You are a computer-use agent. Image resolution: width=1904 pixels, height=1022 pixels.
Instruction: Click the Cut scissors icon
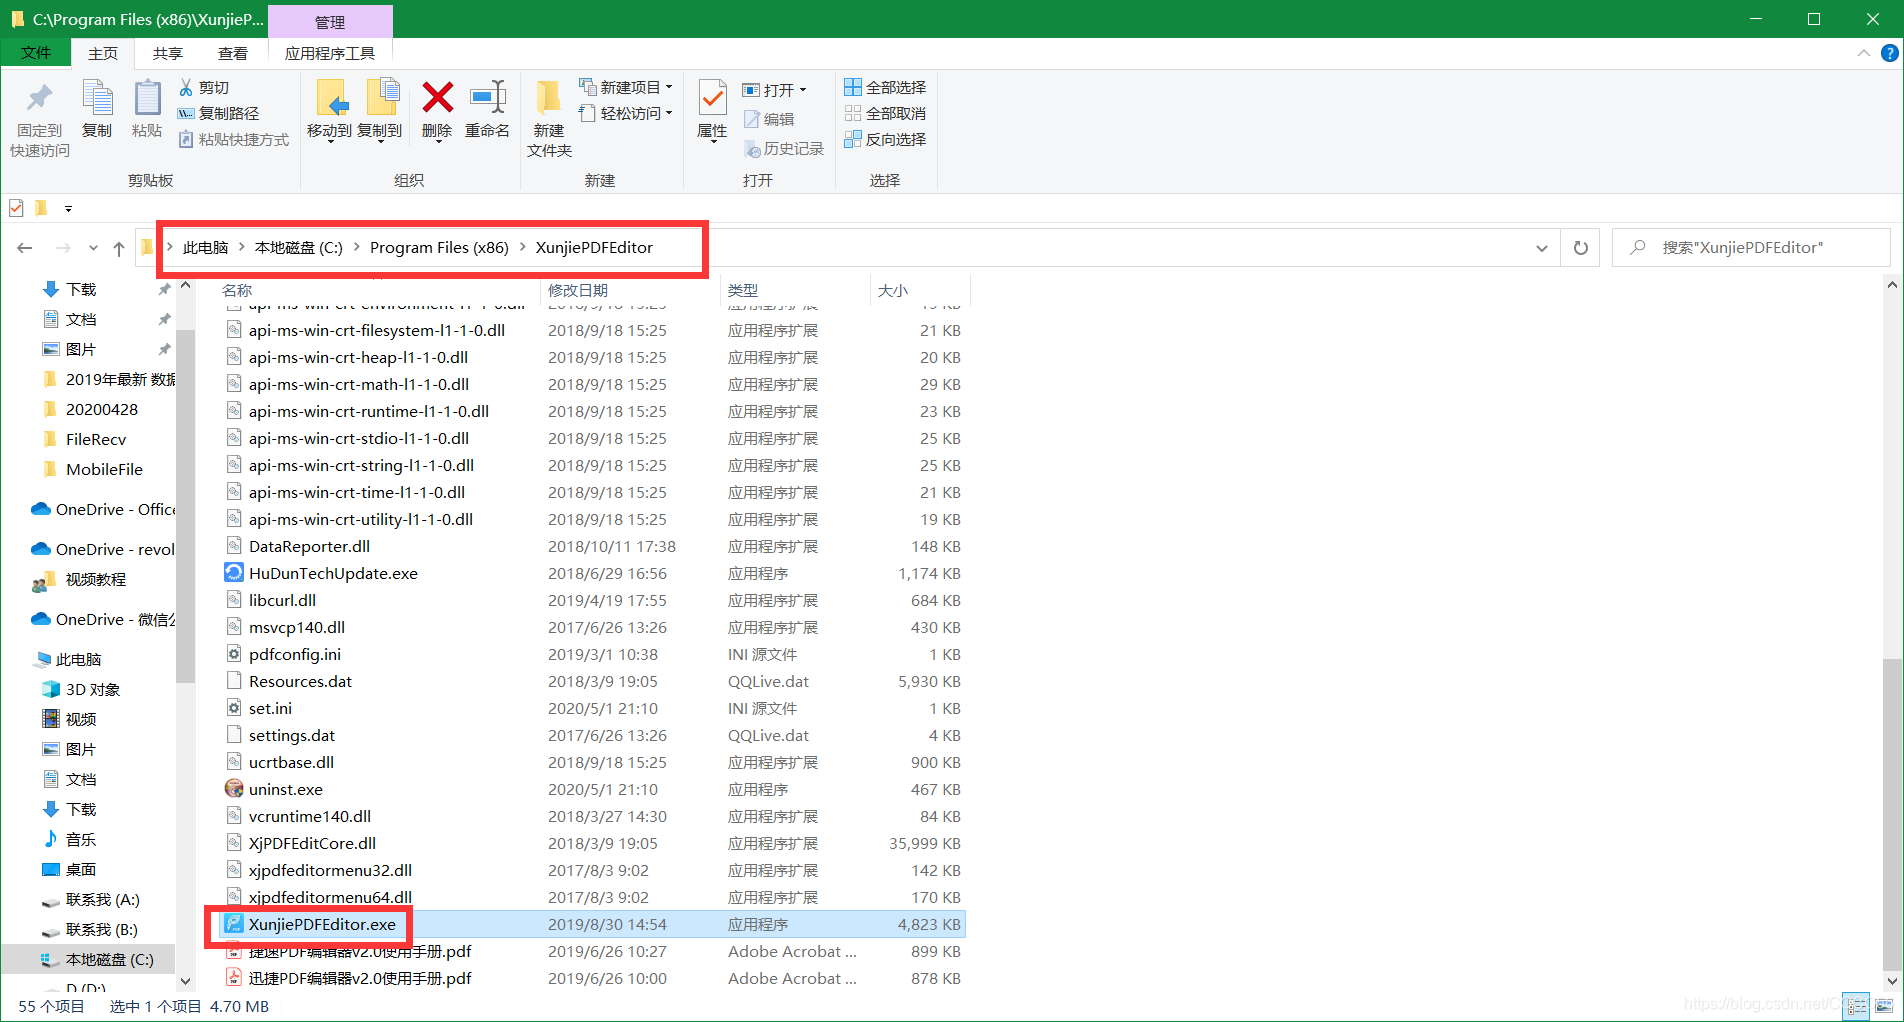(186, 88)
